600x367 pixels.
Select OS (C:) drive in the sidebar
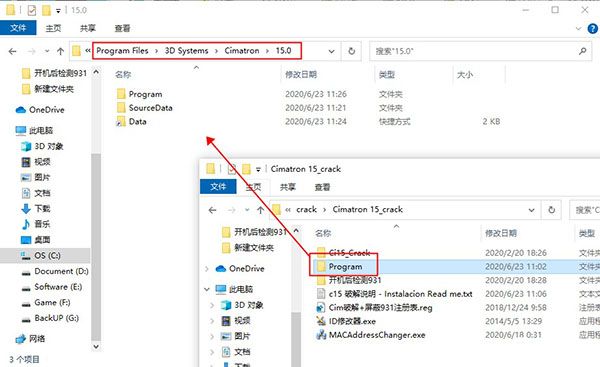[47, 255]
